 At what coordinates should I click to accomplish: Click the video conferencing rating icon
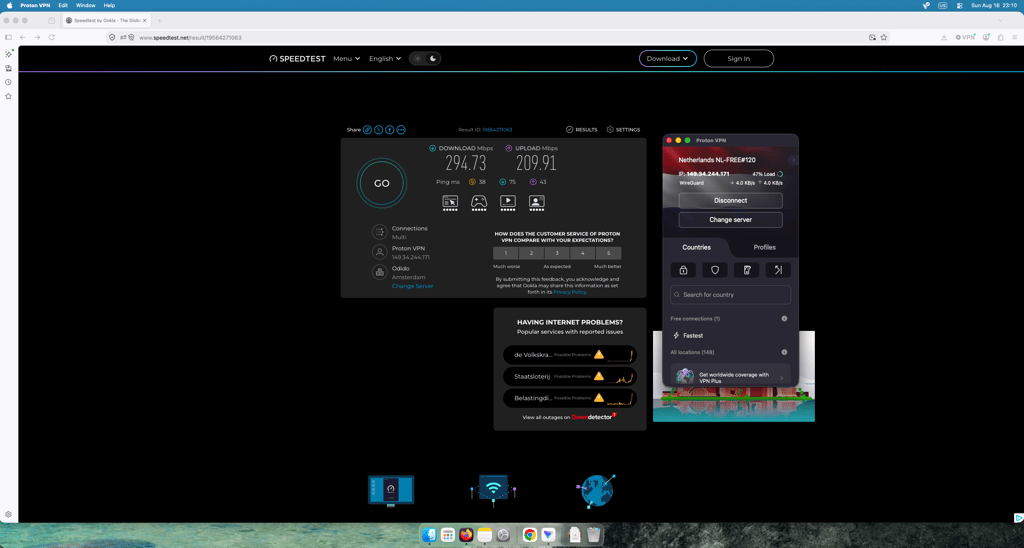click(x=536, y=202)
